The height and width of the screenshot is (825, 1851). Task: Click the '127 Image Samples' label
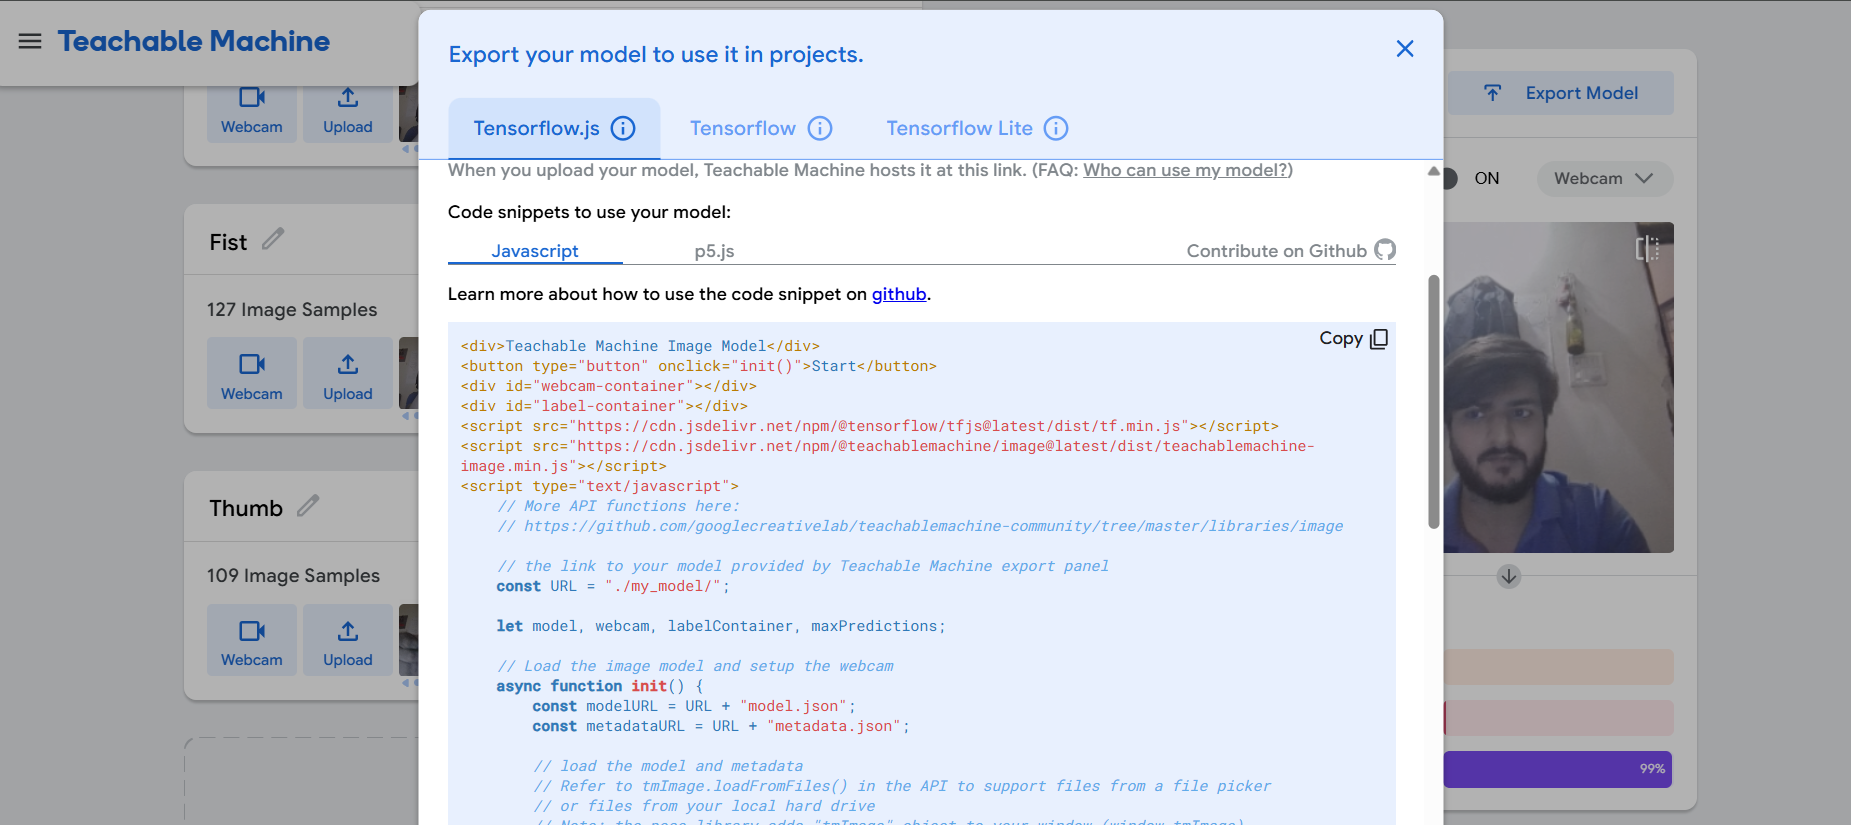tap(292, 310)
